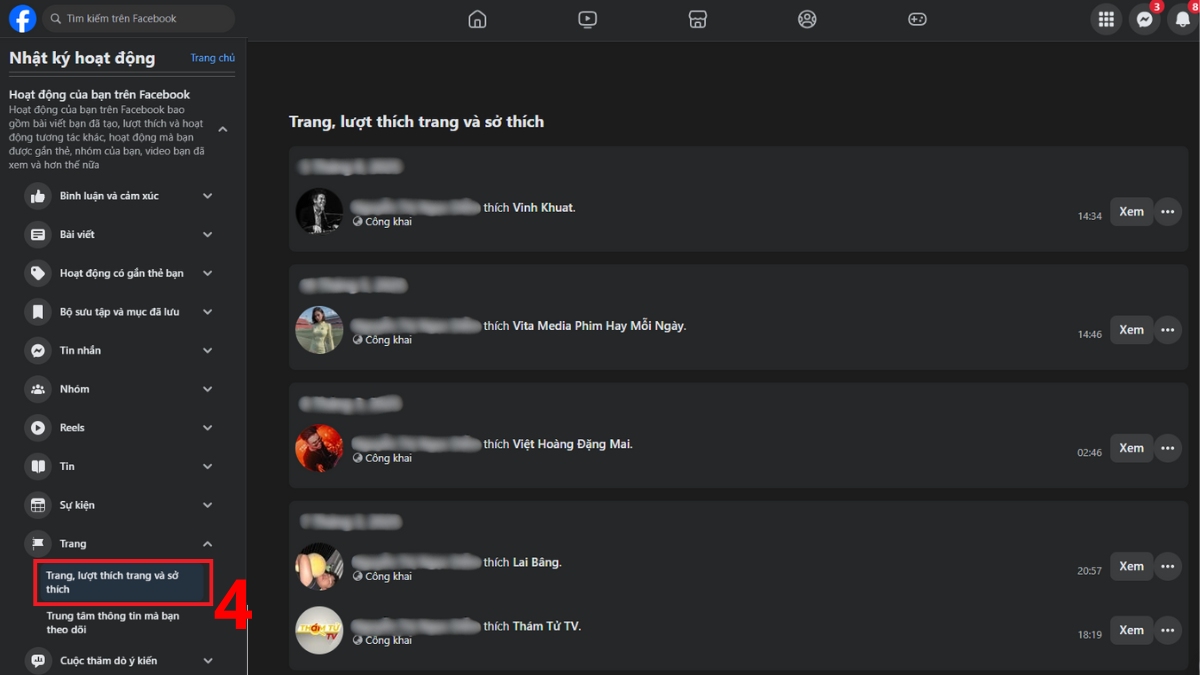Click the Facebook logo
Screen dimensions: 1200x675
tap(22, 19)
